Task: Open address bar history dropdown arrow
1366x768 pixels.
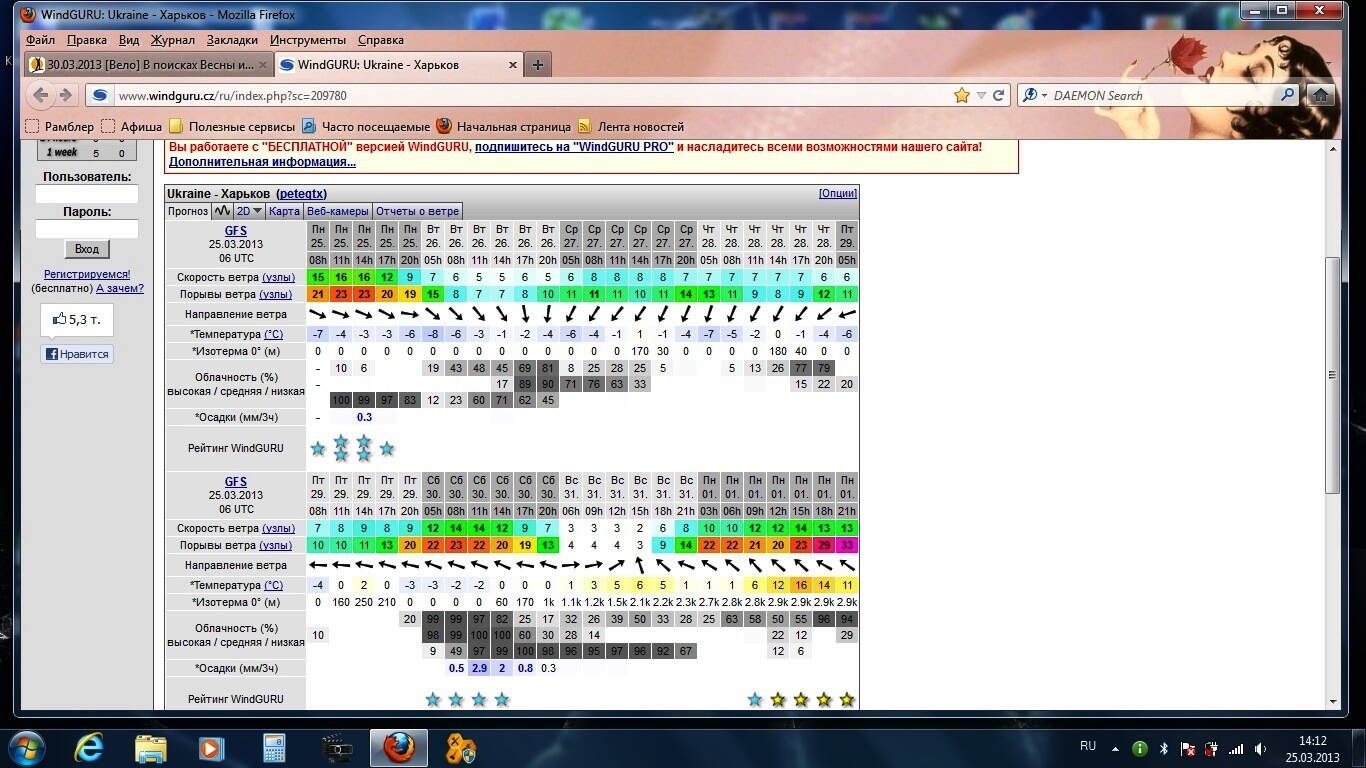Action: click(981, 95)
